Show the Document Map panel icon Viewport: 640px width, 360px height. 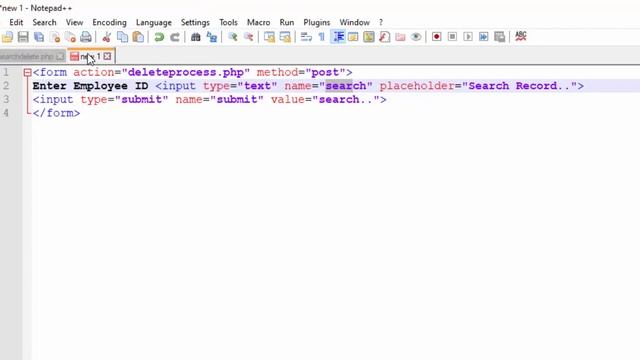point(369,37)
